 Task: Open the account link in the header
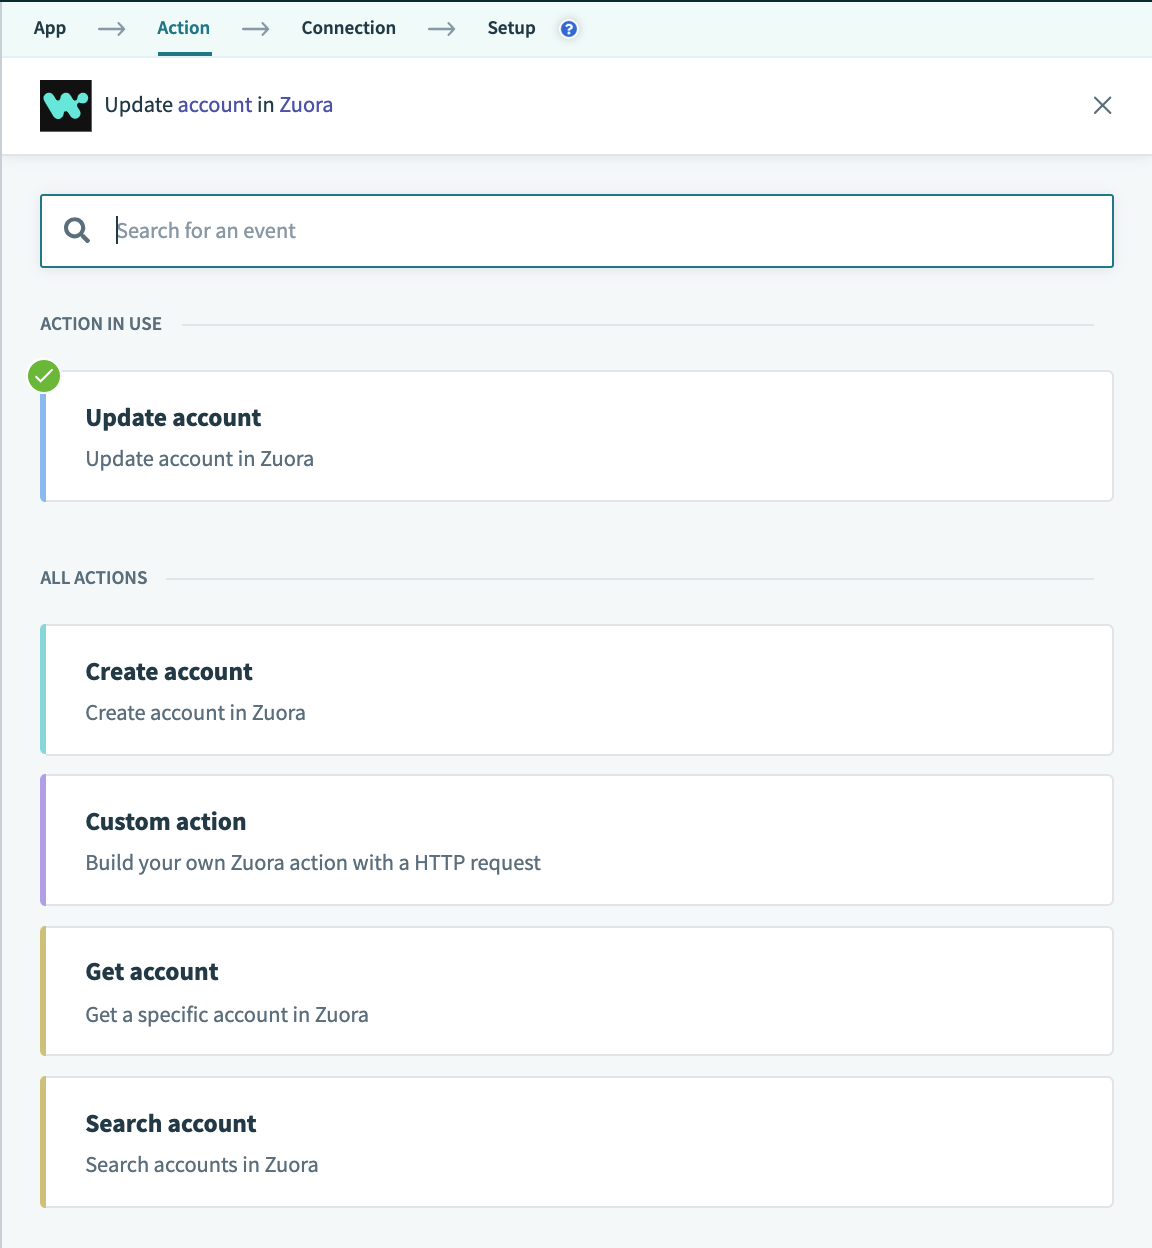click(x=214, y=104)
